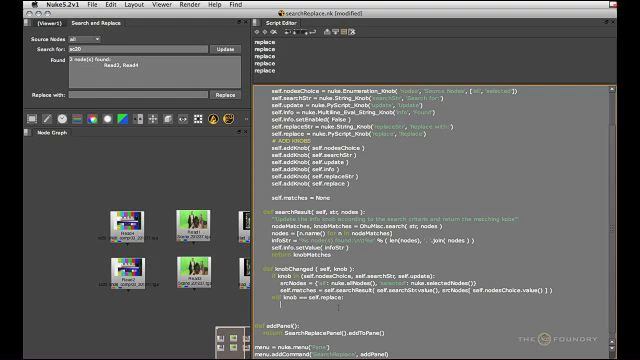Show both input and output panes

coord(344,32)
